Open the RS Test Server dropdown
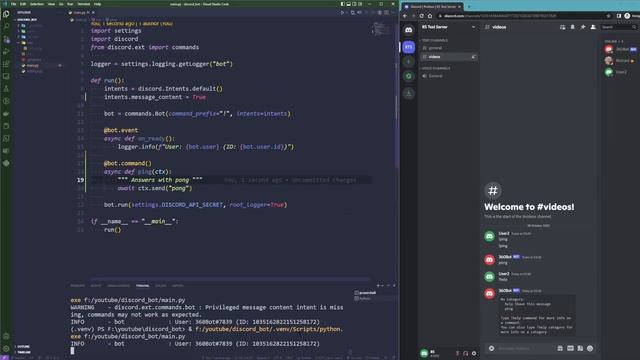 (x=448, y=27)
